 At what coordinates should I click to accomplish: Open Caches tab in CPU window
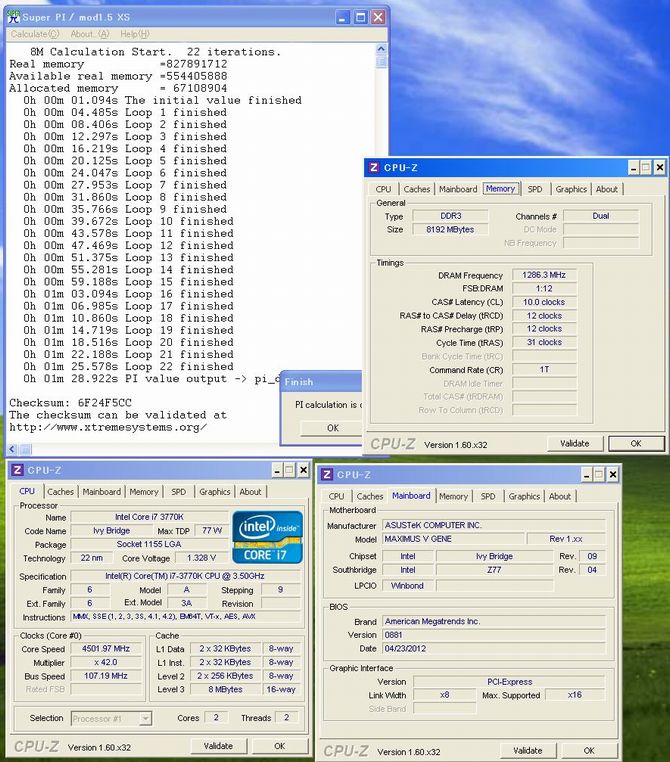(x=60, y=492)
